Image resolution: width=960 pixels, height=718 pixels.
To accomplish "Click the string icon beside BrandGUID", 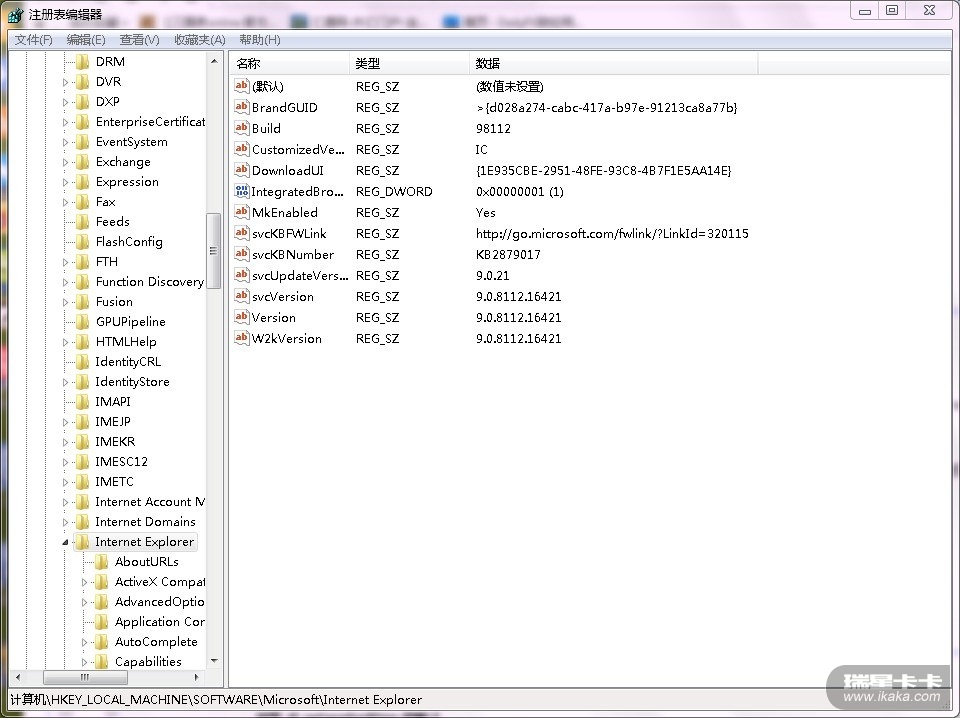I will tap(242, 107).
